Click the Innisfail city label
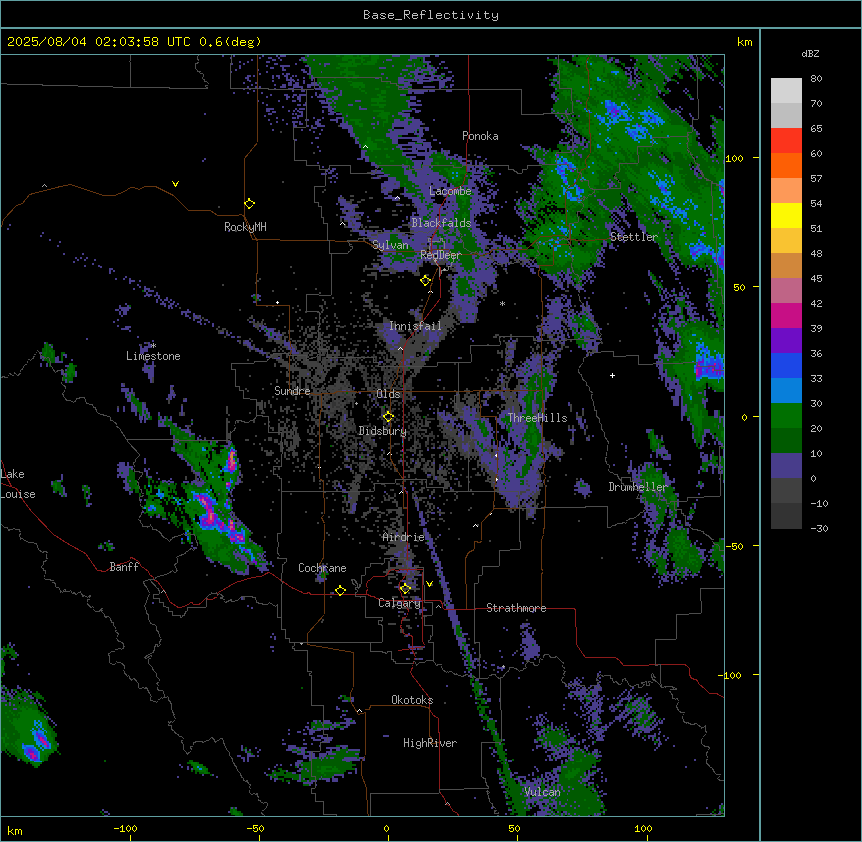 click(x=415, y=326)
